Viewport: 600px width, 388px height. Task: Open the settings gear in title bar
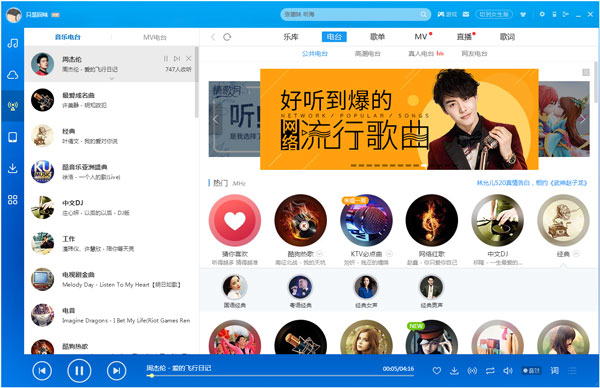(542, 14)
